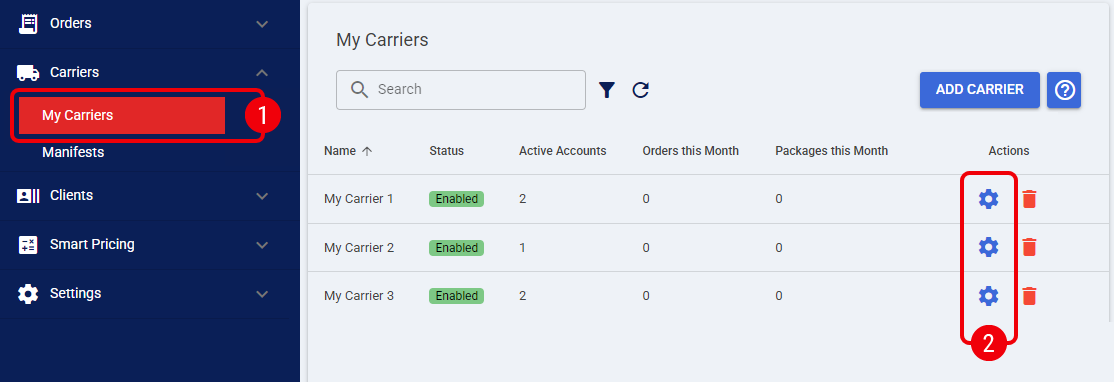Delete My Carrier 1 with trash icon
This screenshot has width=1114, height=382.
pyautogui.click(x=1029, y=200)
